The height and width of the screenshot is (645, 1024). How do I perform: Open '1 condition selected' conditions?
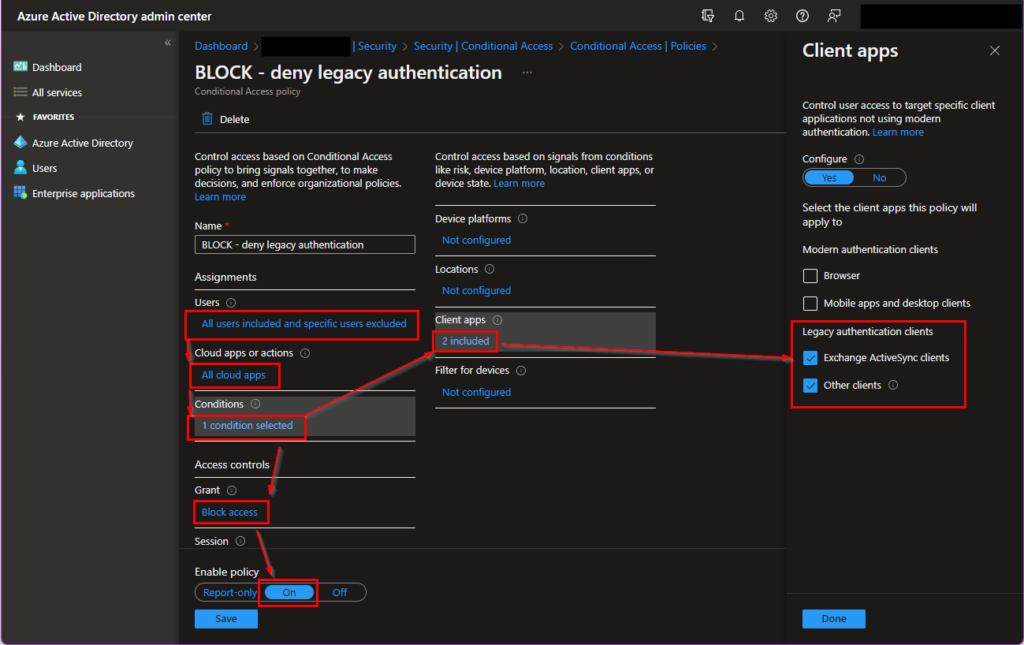coord(247,426)
